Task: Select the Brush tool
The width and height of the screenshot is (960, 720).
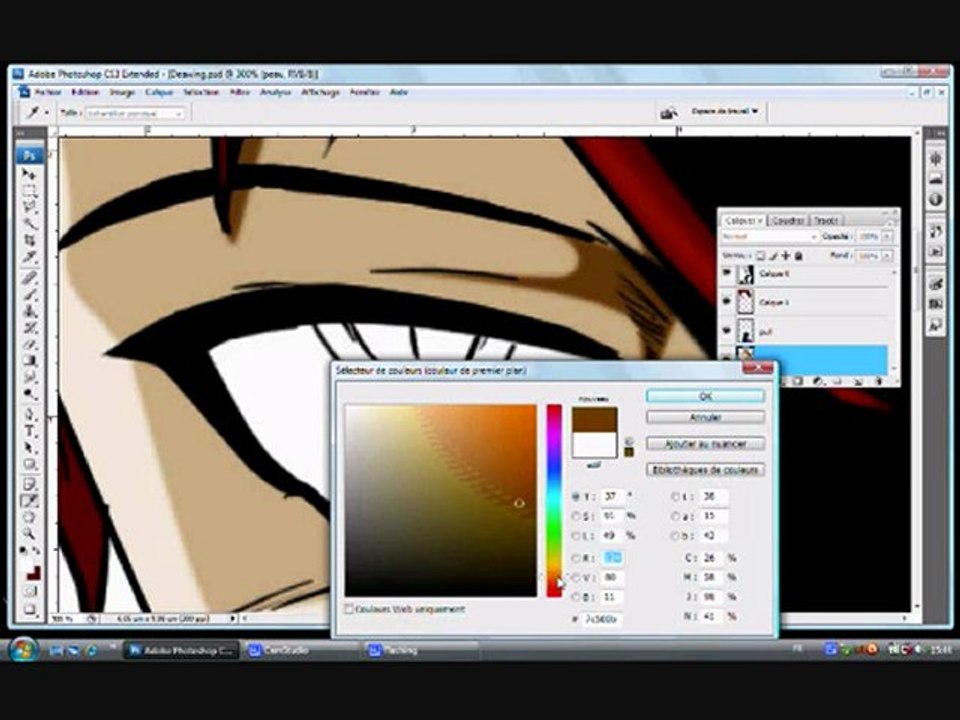Action: coord(29,294)
